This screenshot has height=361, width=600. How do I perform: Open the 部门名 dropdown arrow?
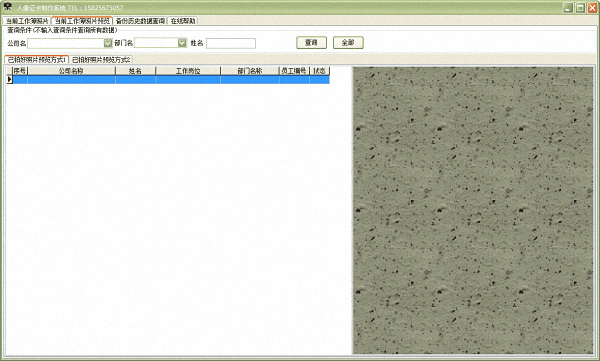[182, 43]
